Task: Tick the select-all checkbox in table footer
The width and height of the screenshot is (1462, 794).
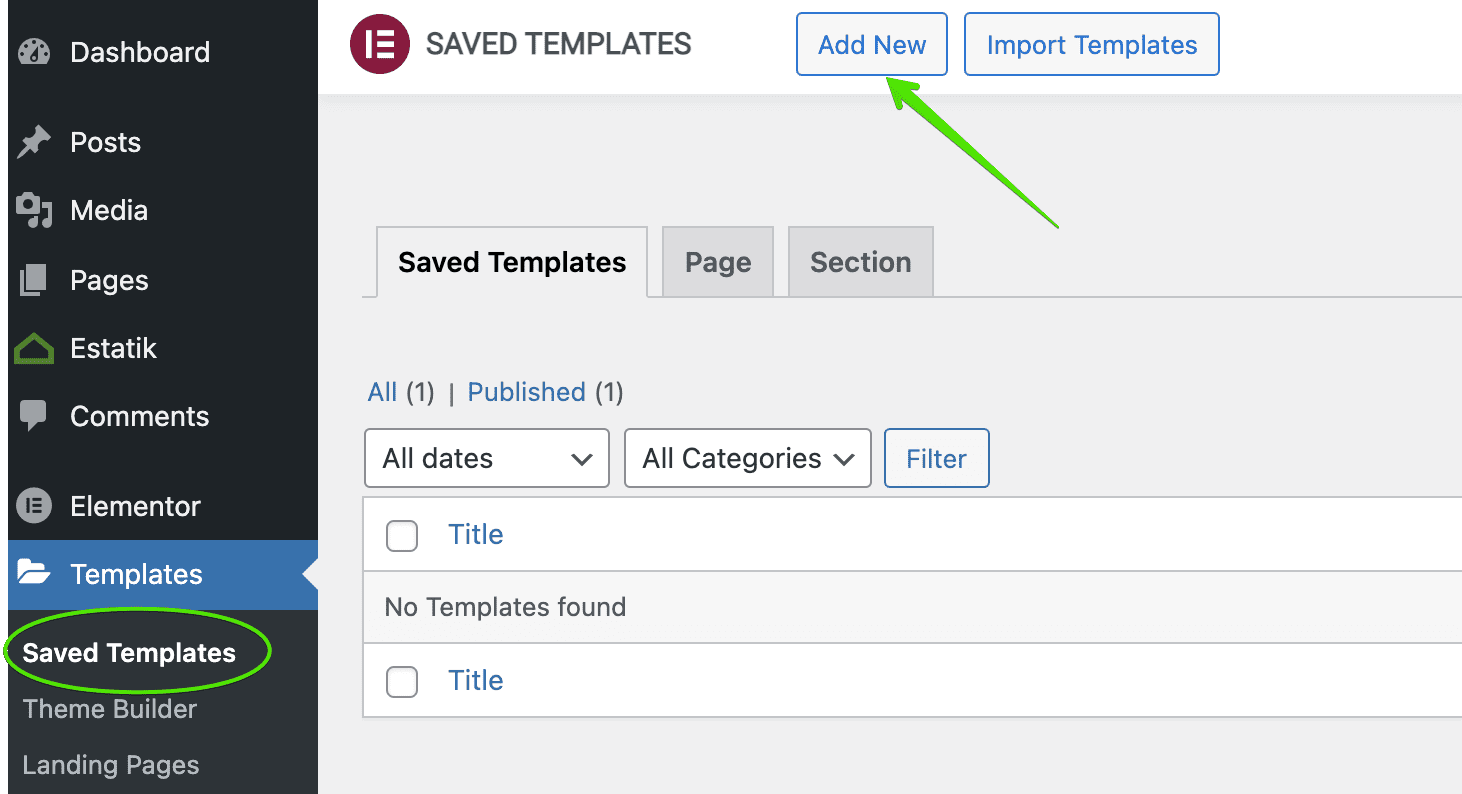Action: tap(402, 682)
